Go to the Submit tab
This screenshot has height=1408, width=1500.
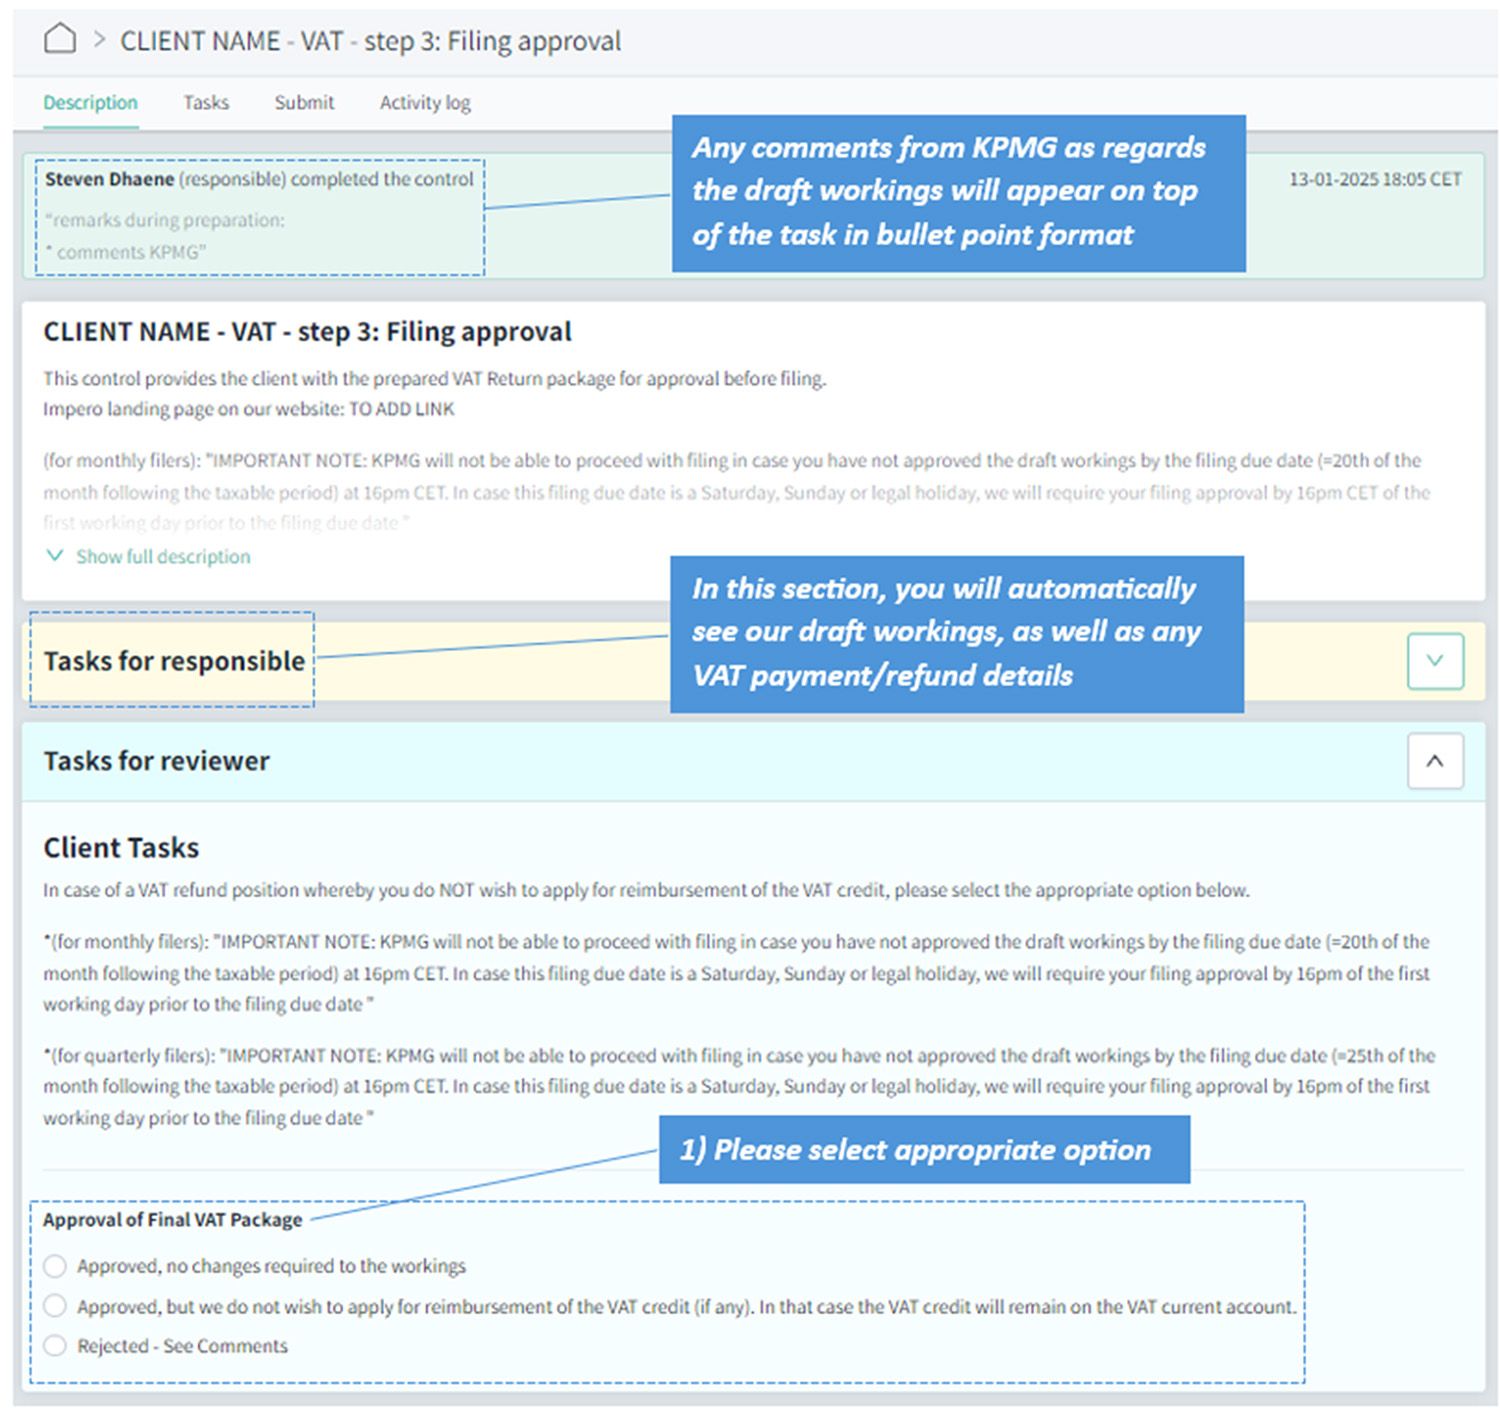[x=304, y=103]
